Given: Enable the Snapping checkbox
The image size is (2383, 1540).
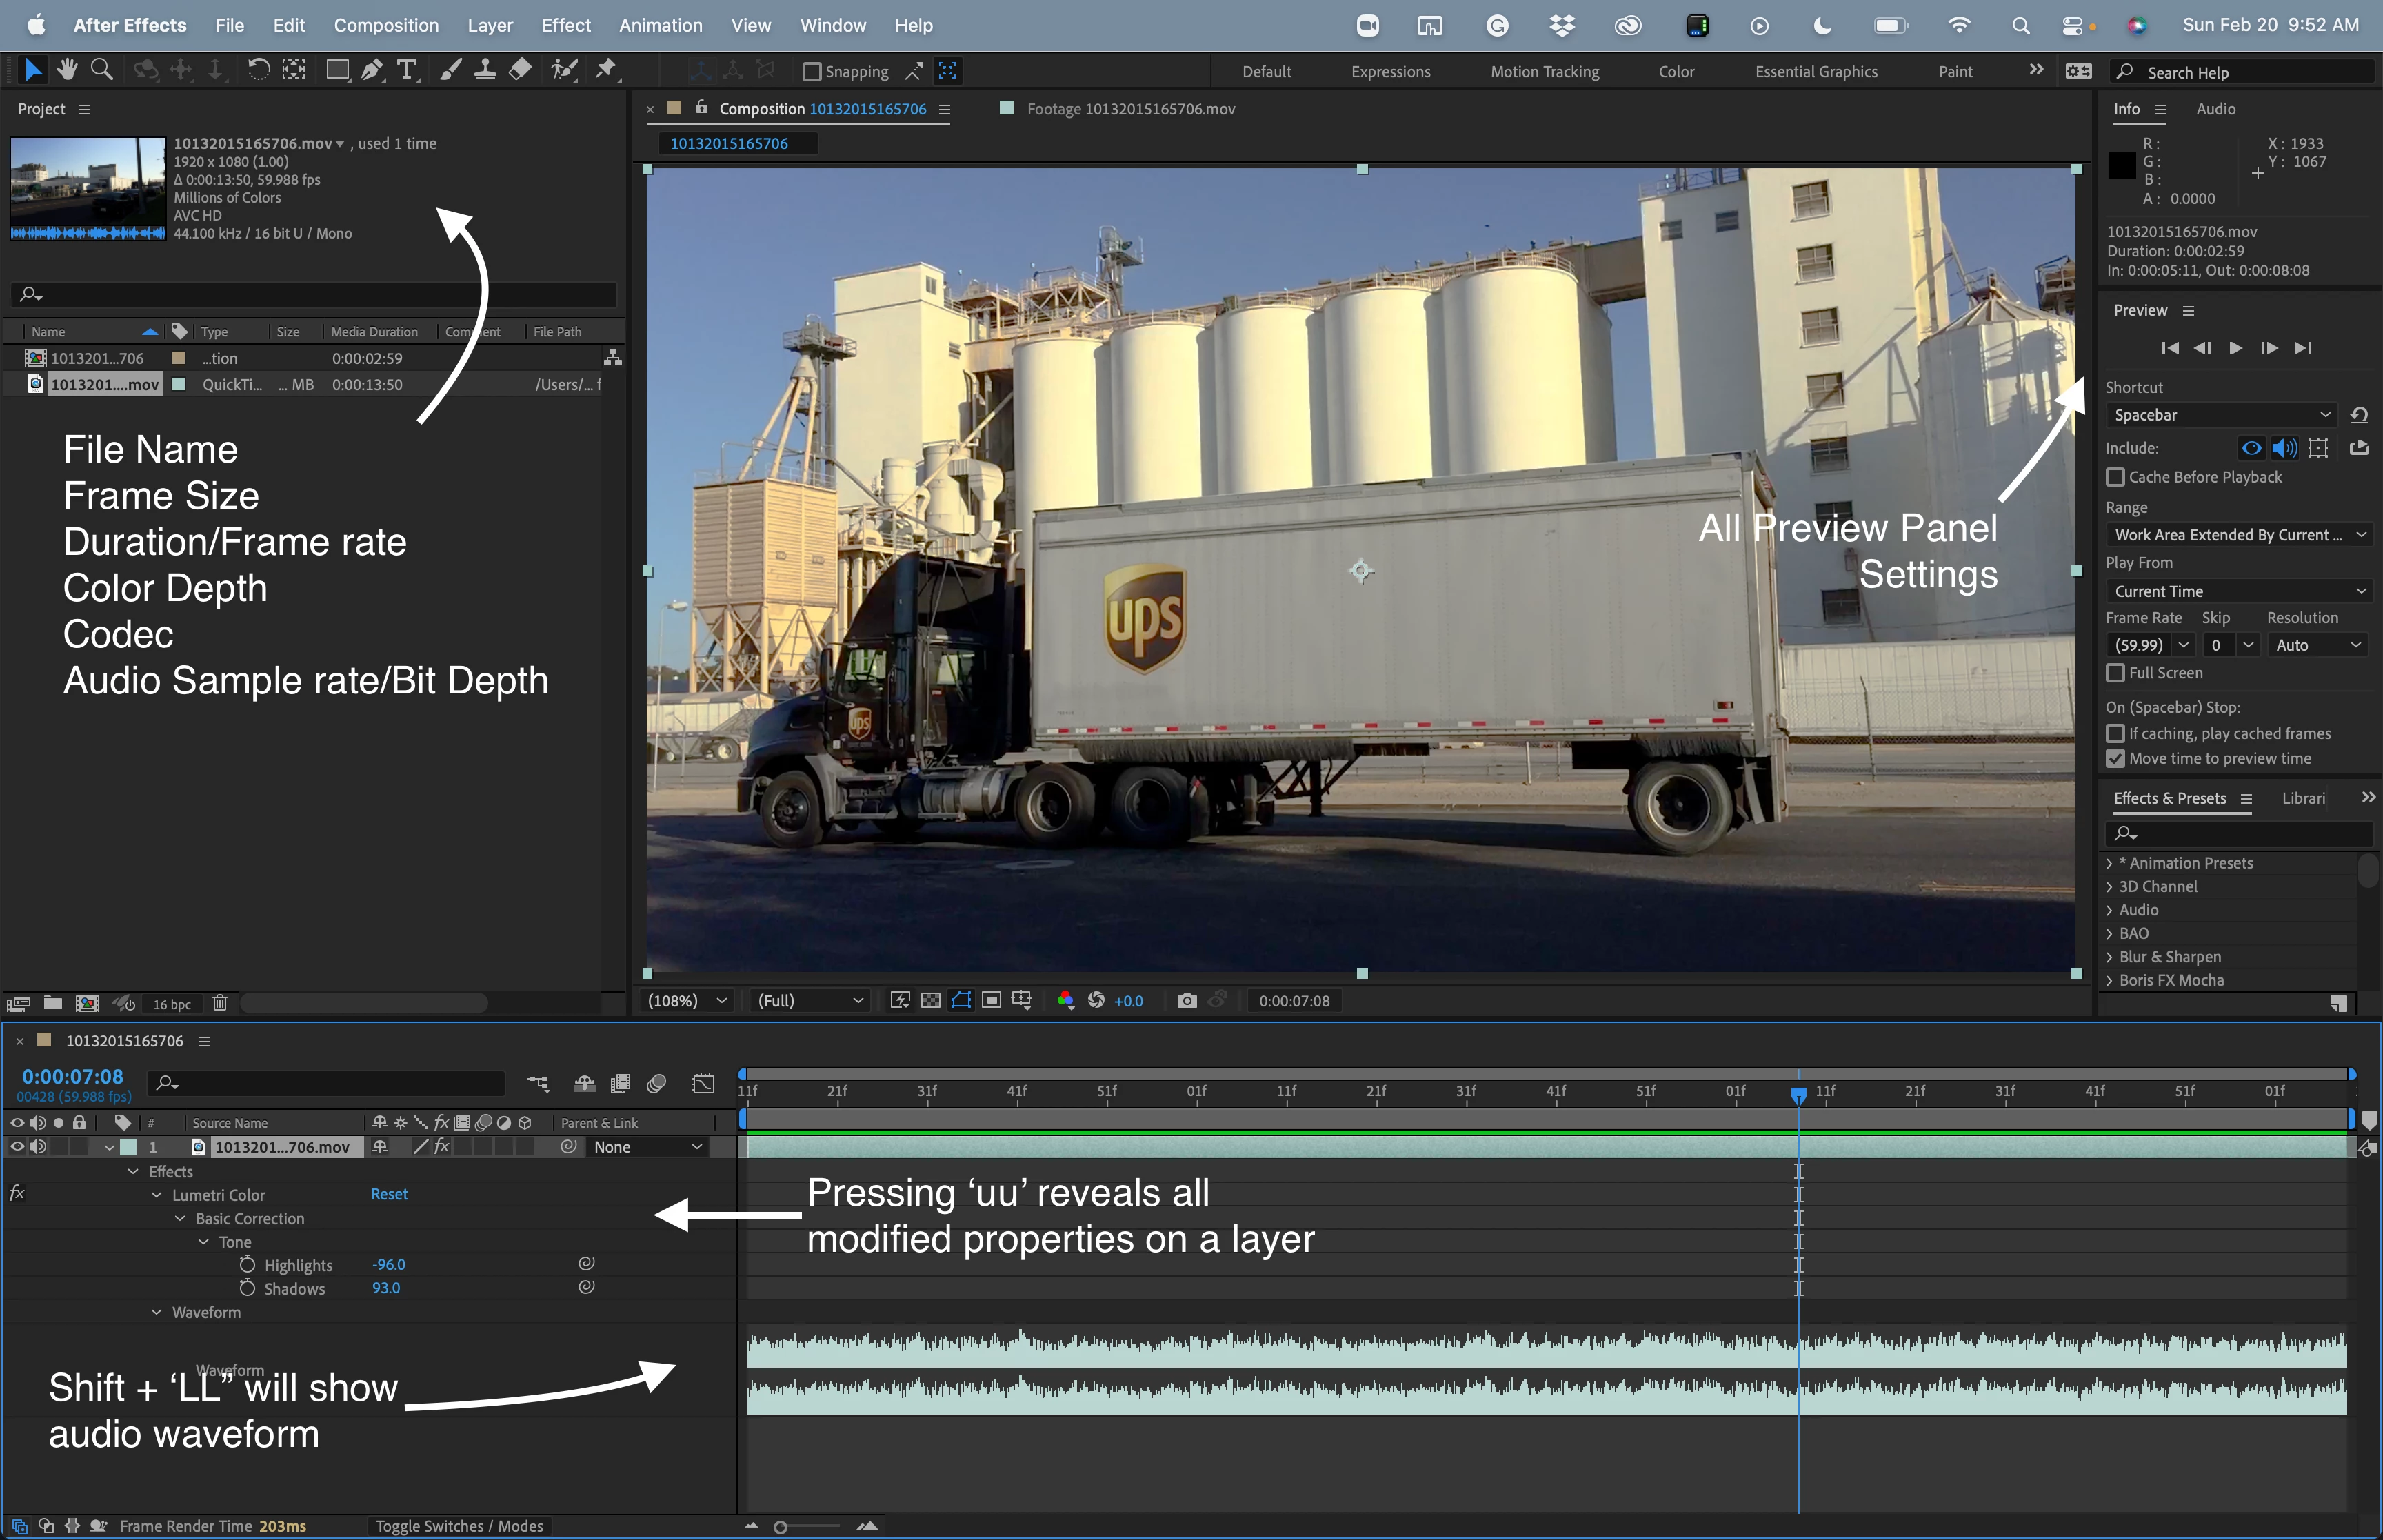Looking at the screenshot, I should click(x=812, y=71).
